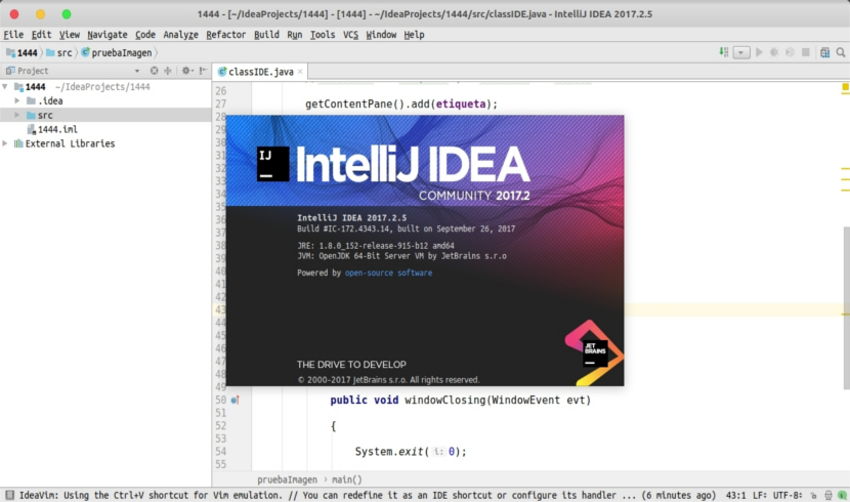Click the green macOS-style maximize button
The width and height of the screenshot is (850, 502).
66,14
